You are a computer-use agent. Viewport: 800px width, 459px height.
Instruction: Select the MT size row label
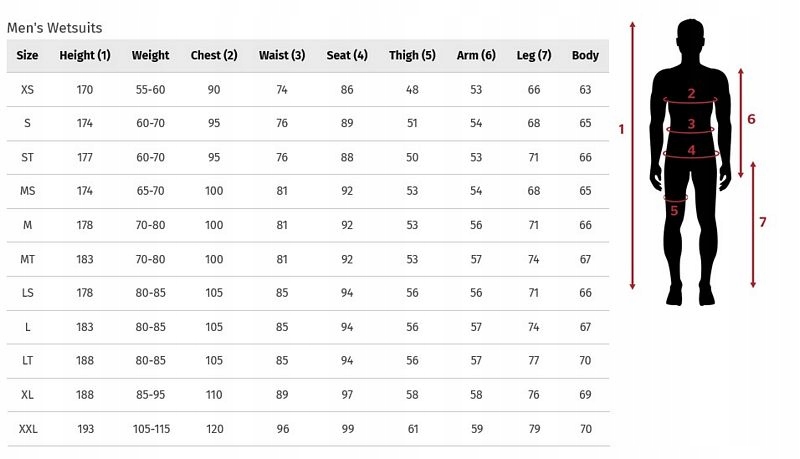point(28,259)
